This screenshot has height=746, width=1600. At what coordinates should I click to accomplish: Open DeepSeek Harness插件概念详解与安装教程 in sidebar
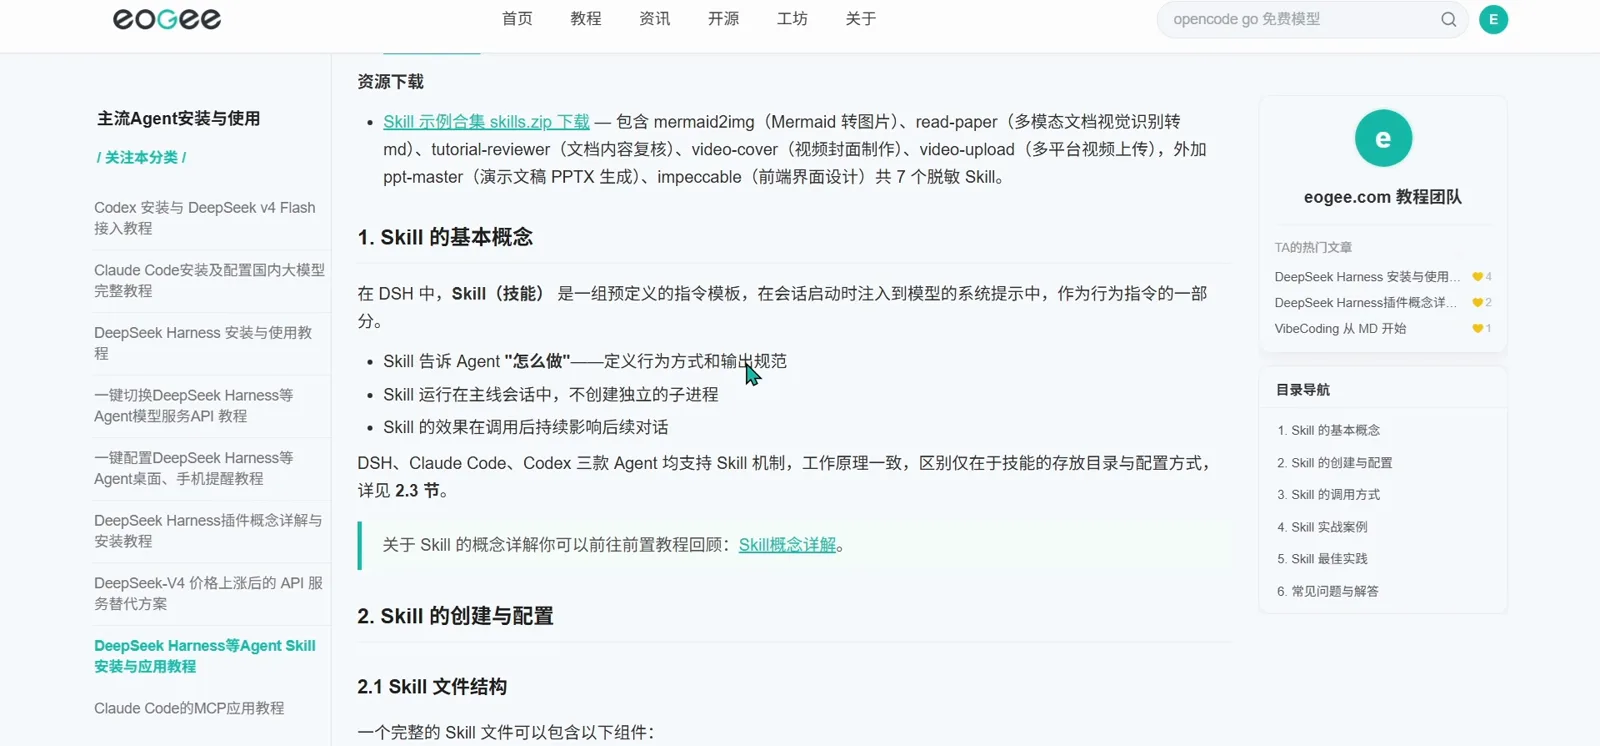(x=208, y=531)
